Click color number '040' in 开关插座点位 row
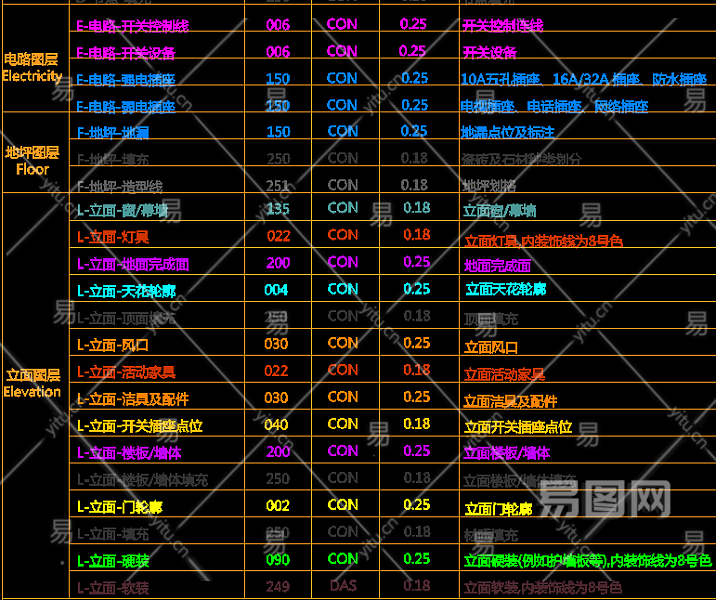The width and height of the screenshot is (716, 600). coord(276,425)
